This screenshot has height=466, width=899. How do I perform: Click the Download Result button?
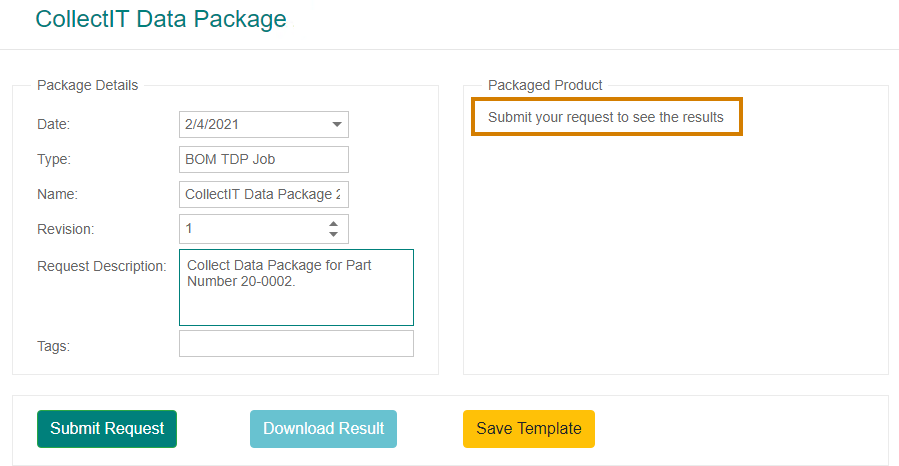pyautogui.click(x=323, y=429)
